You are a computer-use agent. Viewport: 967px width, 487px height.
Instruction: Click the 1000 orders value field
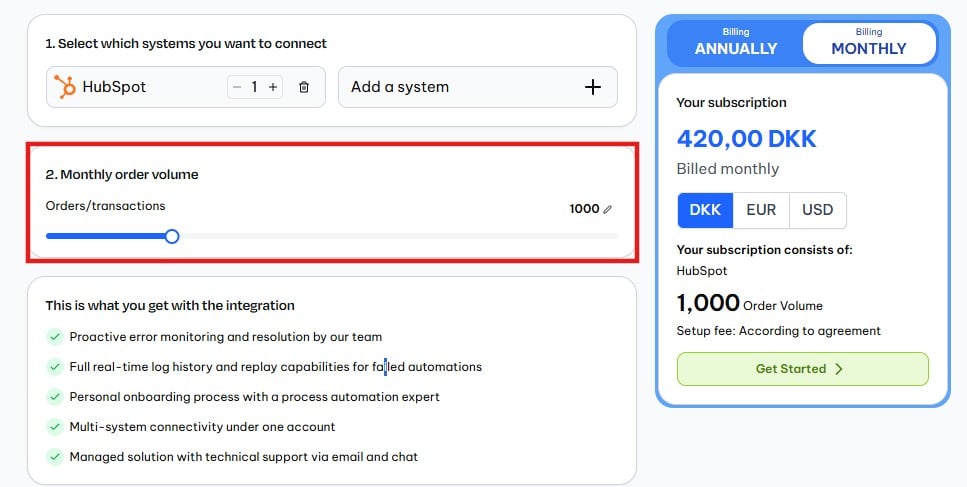pos(584,209)
